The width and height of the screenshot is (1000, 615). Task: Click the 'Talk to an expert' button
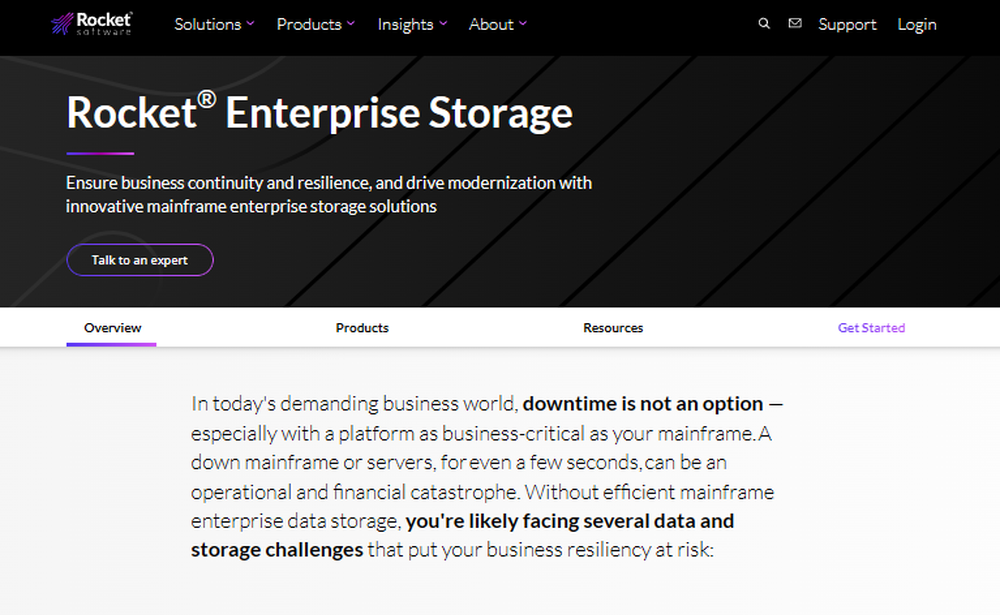click(139, 259)
